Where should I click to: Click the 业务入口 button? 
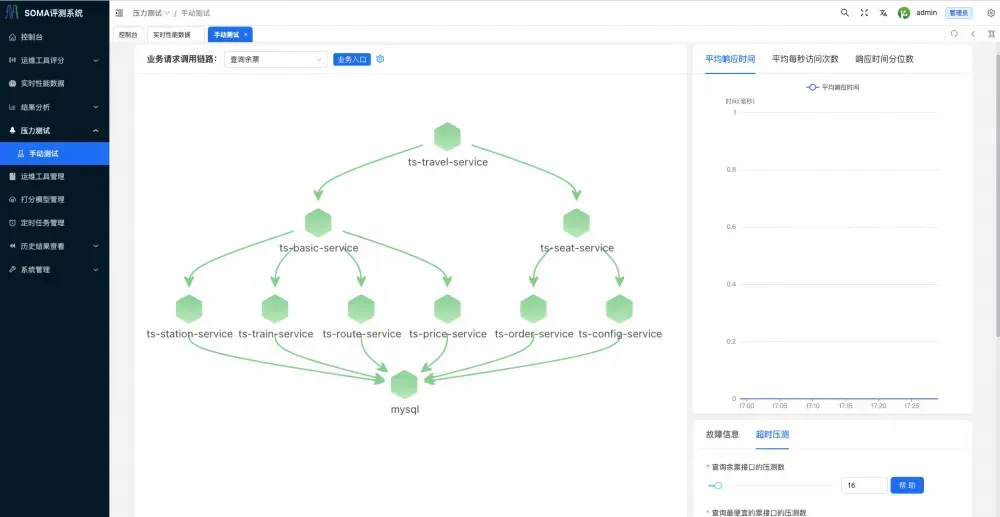(x=352, y=59)
